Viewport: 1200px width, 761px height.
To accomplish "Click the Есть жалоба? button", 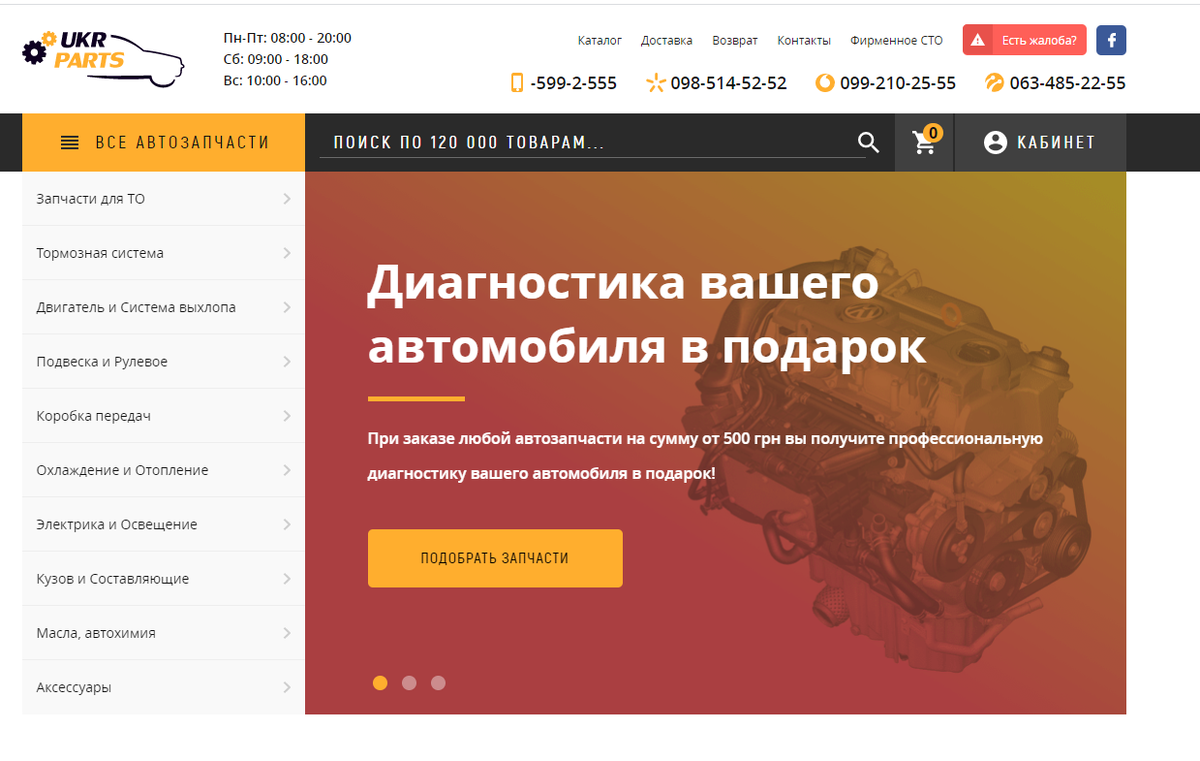I will [1025, 40].
